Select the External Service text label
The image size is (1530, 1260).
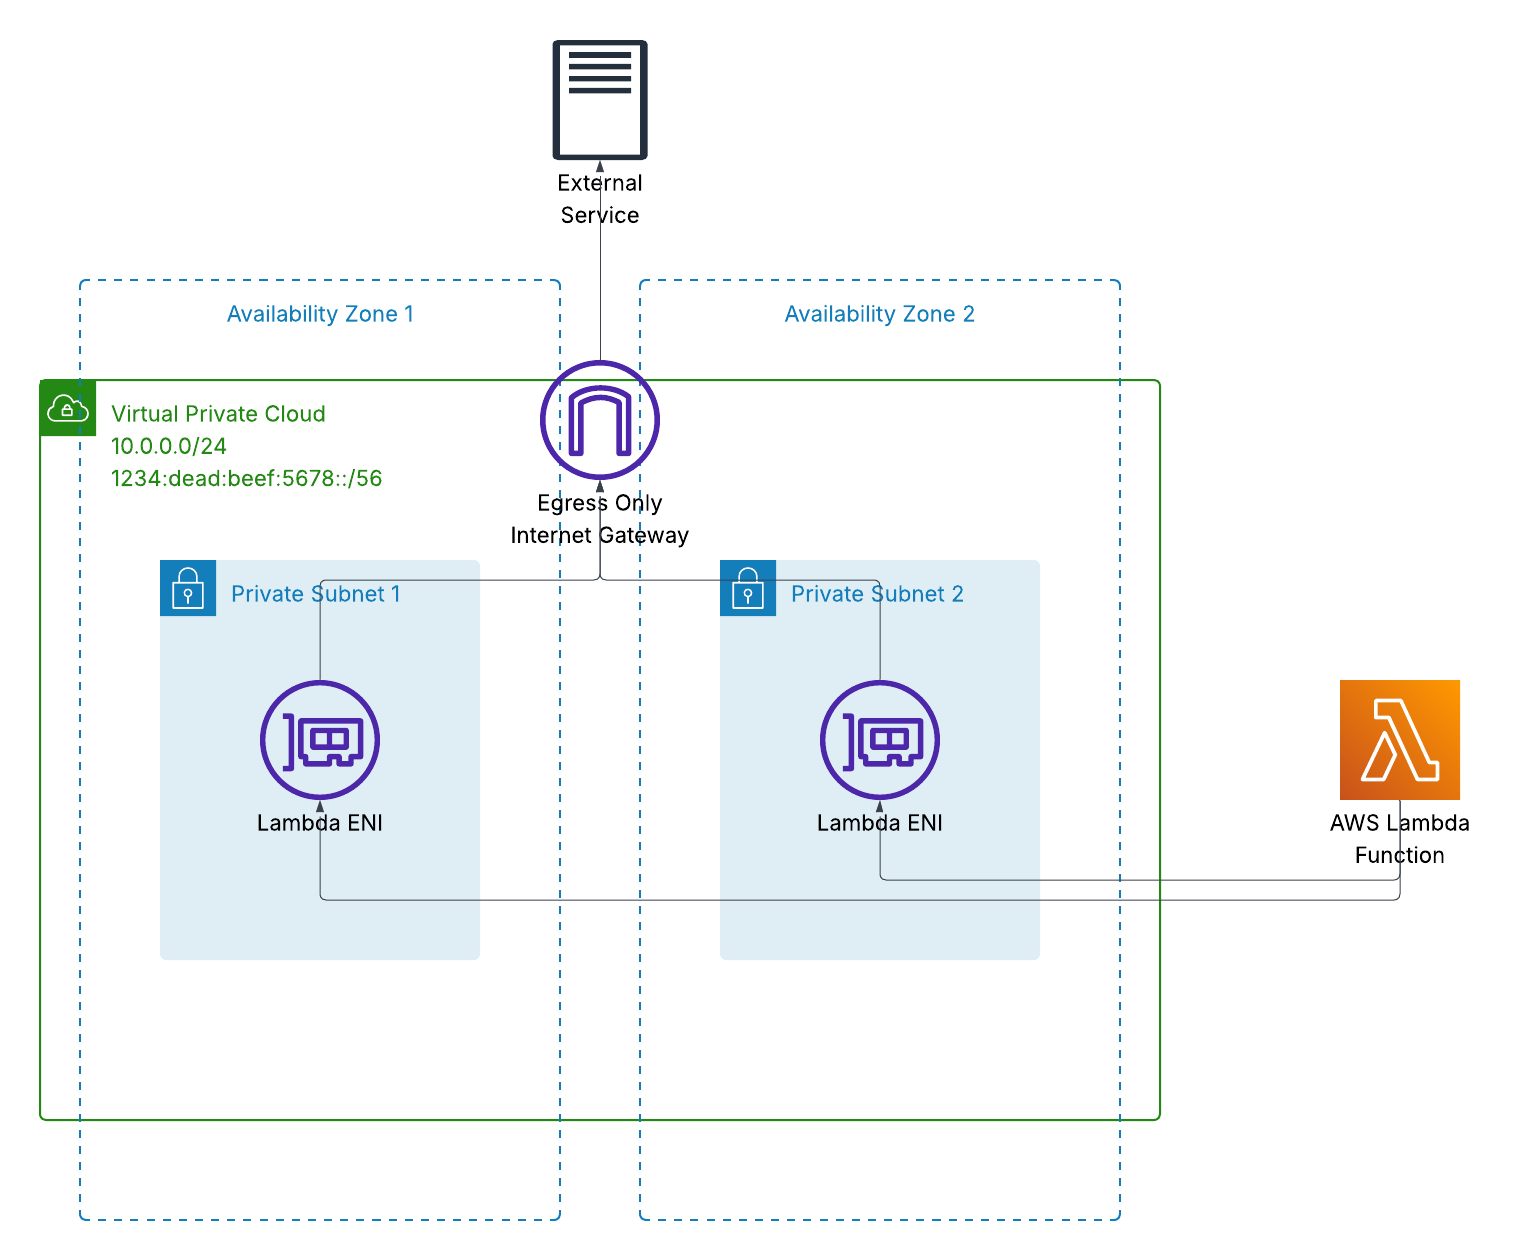600,199
